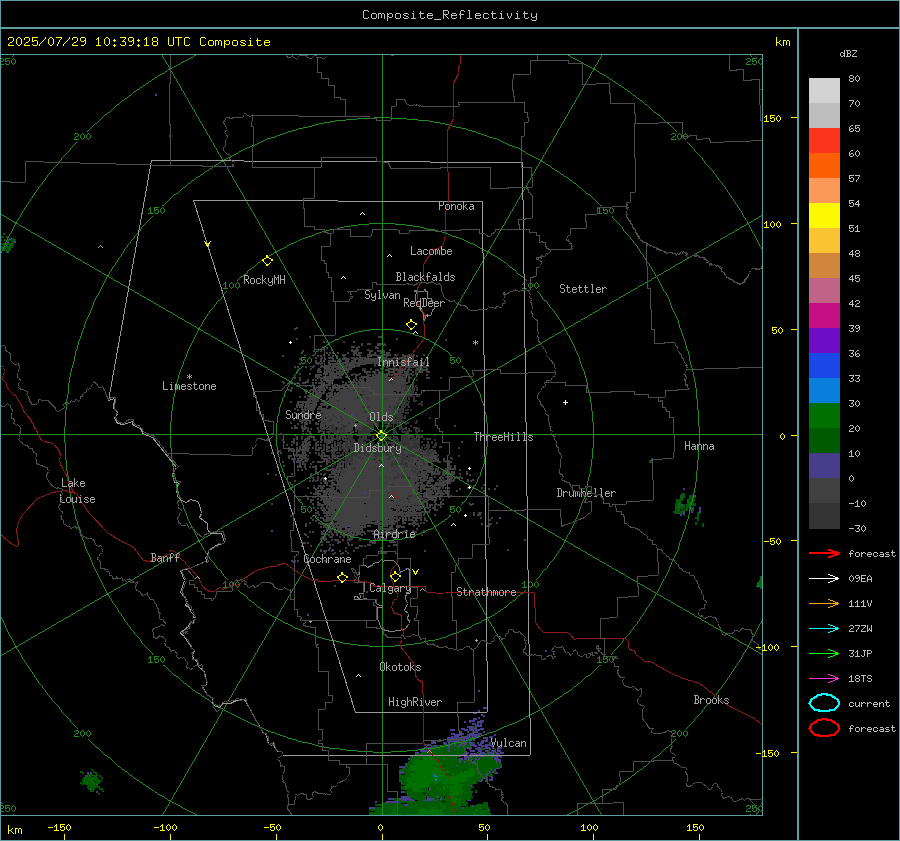900x841 pixels.
Task: Click the Okotoks city label
Action: [400, 667]
